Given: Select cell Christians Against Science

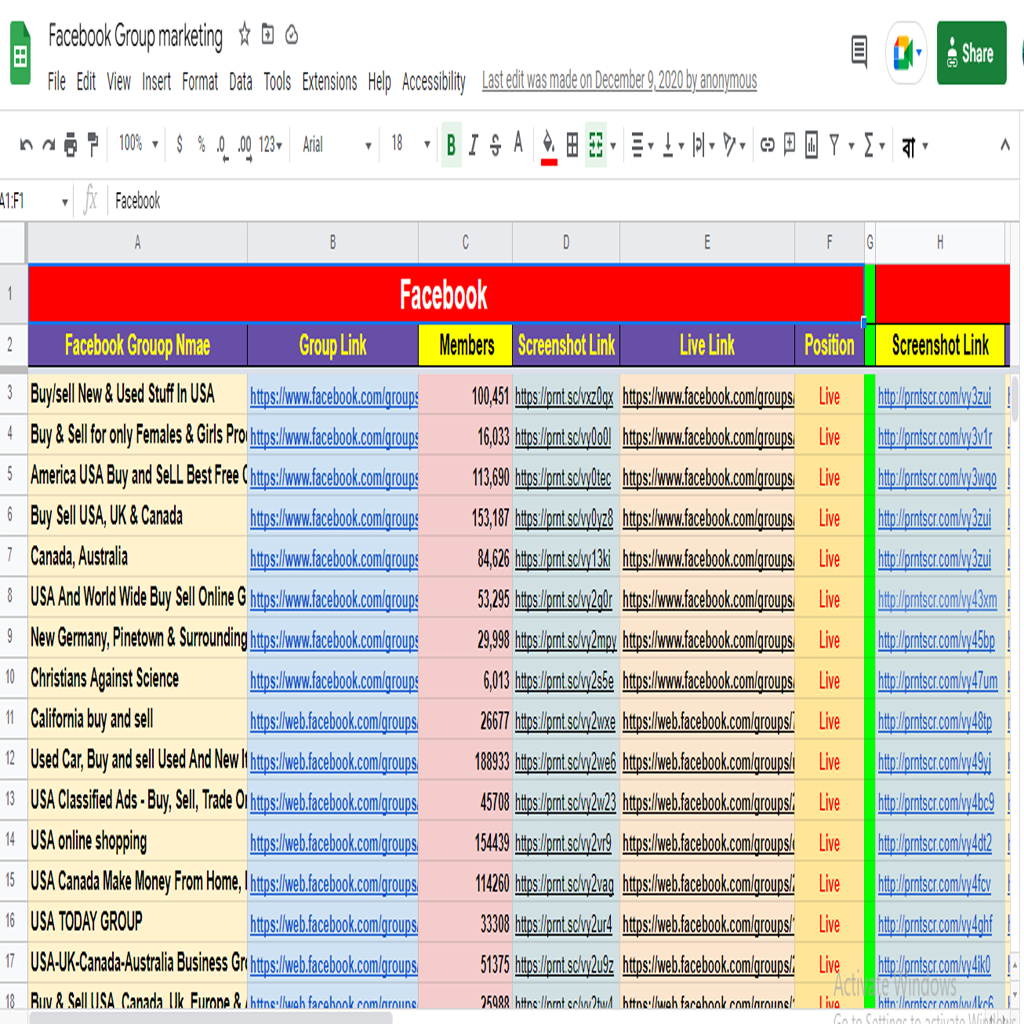Looking at the screenshot, I should click(137, 678).
